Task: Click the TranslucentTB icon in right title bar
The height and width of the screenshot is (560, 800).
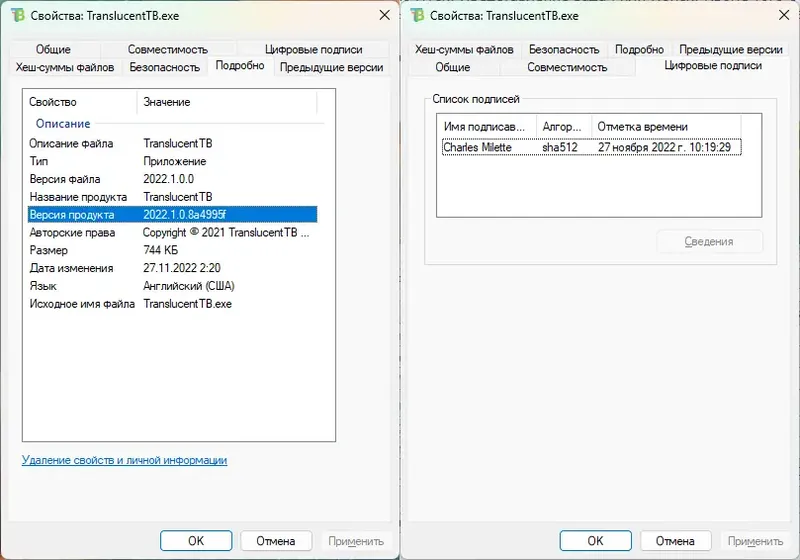Action: click(416, 15)
